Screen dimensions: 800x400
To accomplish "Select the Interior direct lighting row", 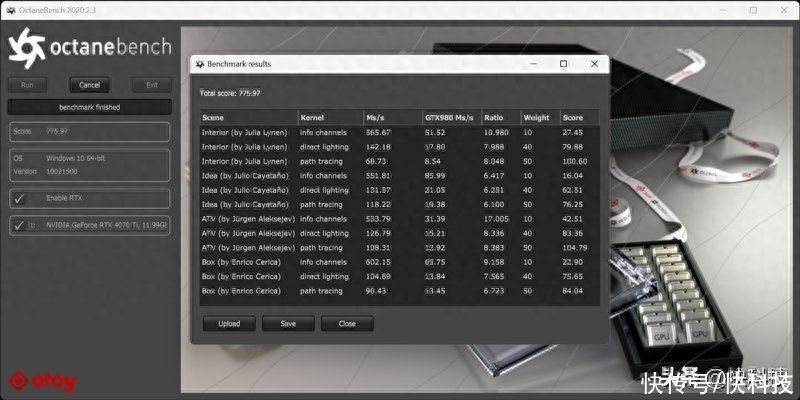I will pyautogui.click(x=399, y=147).
